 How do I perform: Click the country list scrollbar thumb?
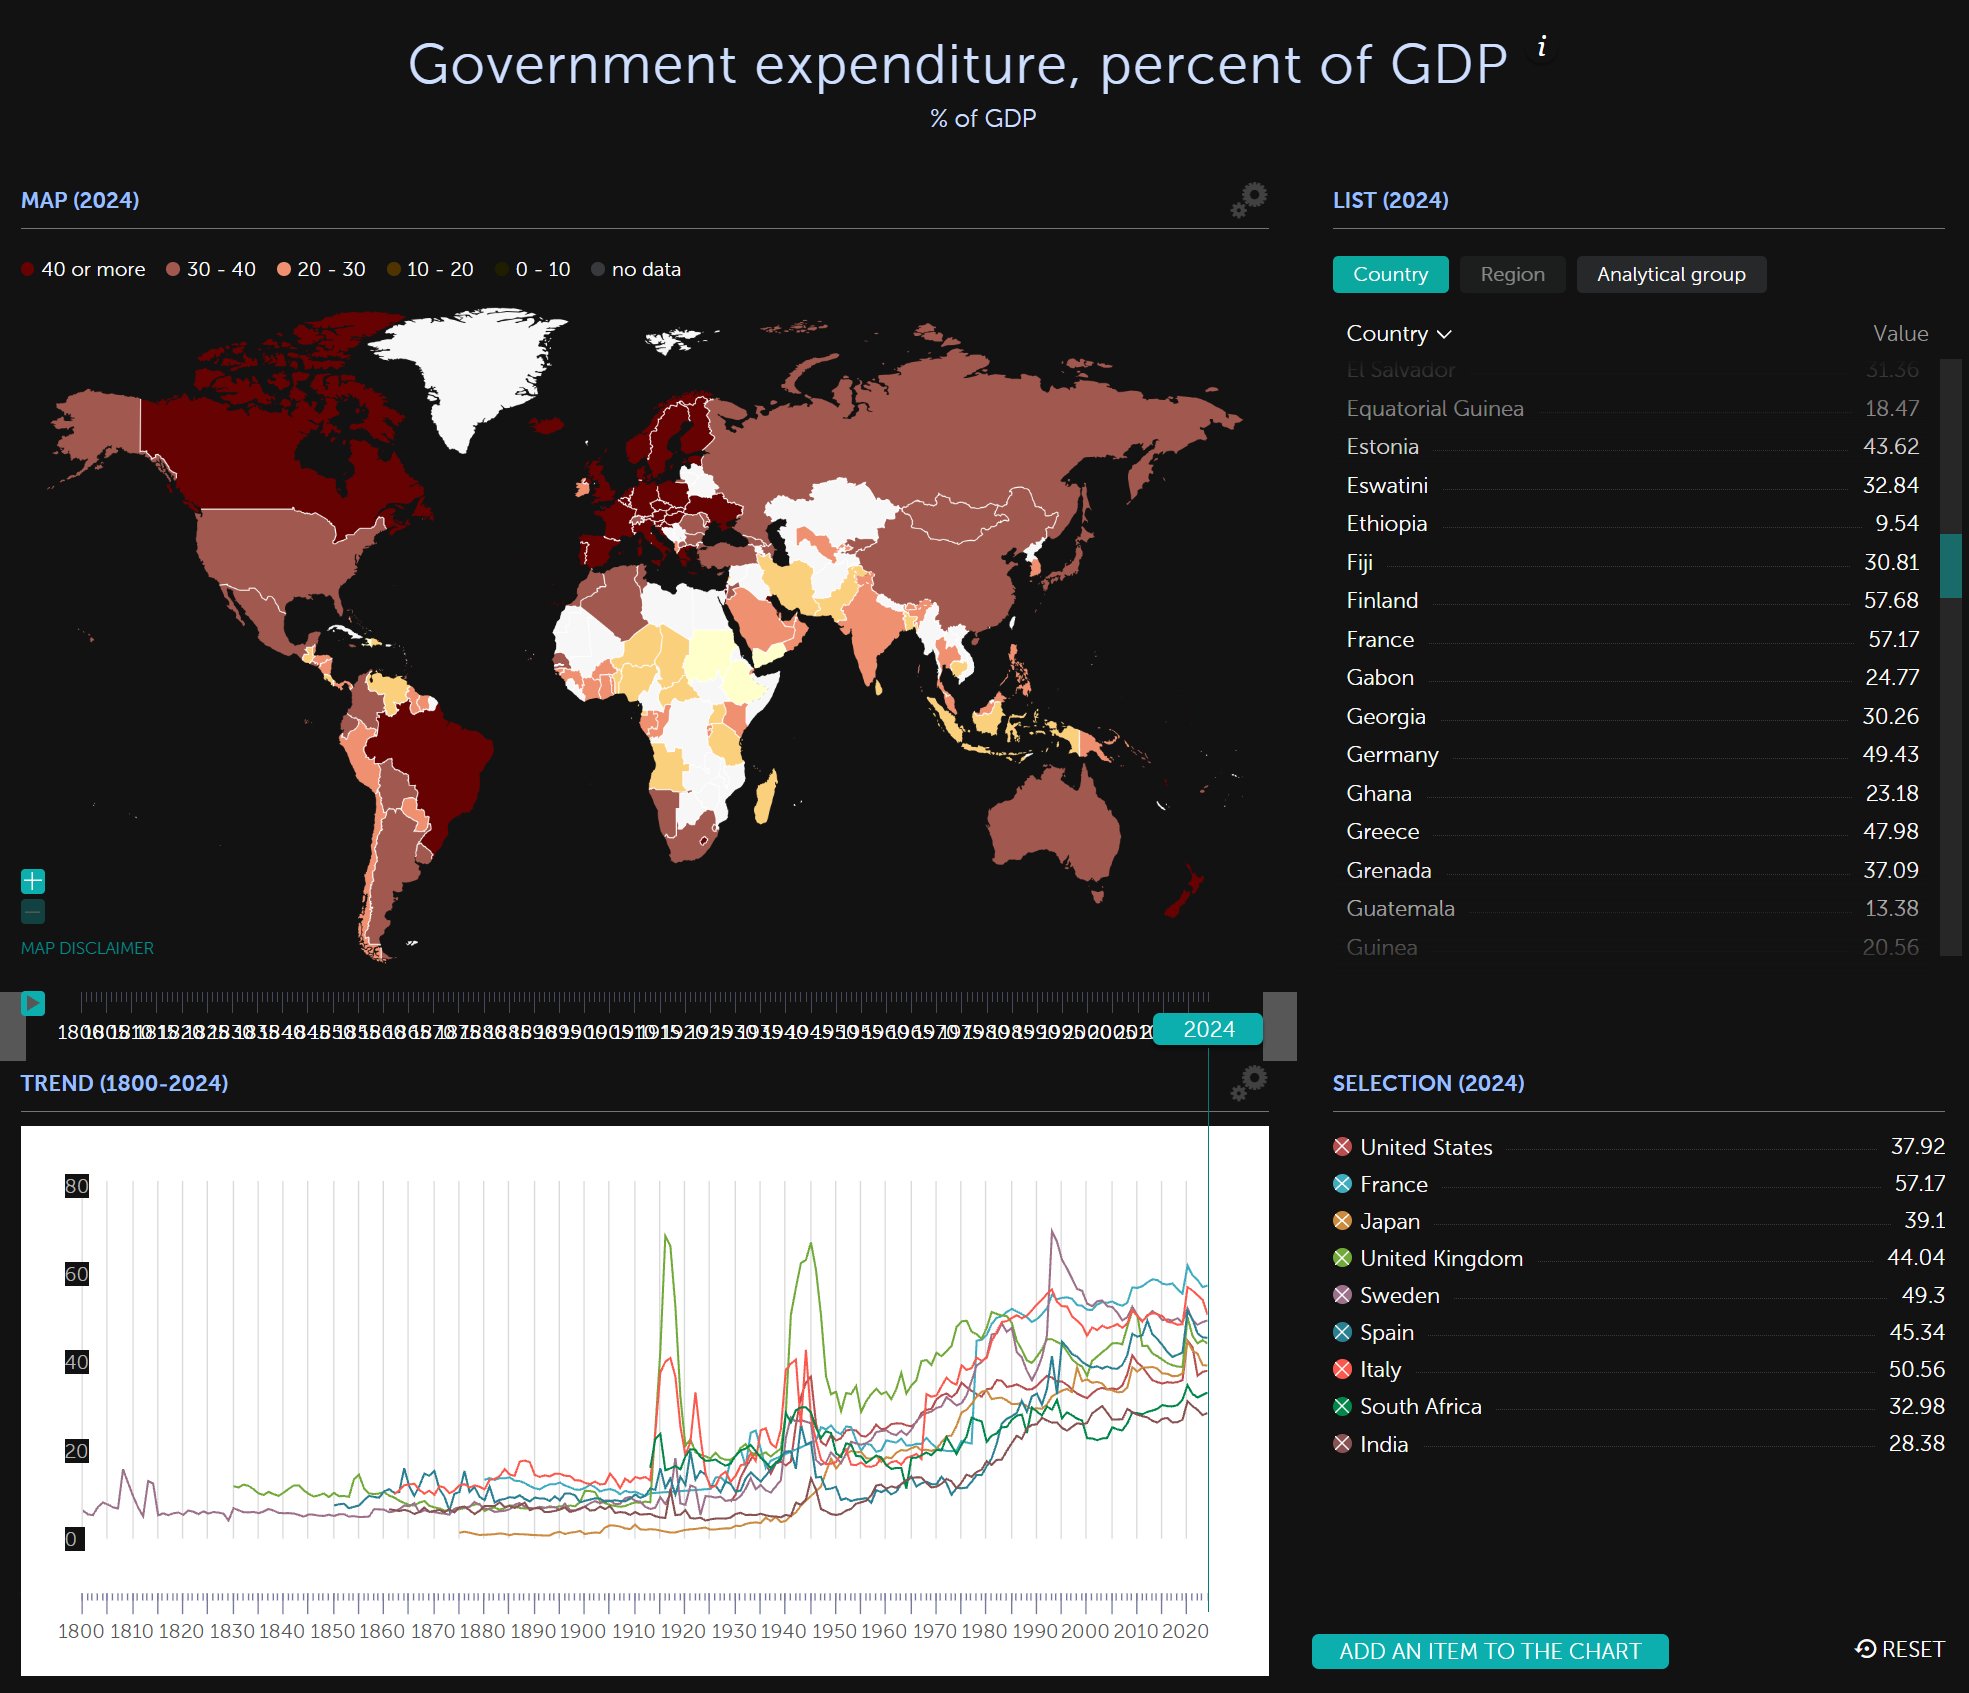[1950, 566]
